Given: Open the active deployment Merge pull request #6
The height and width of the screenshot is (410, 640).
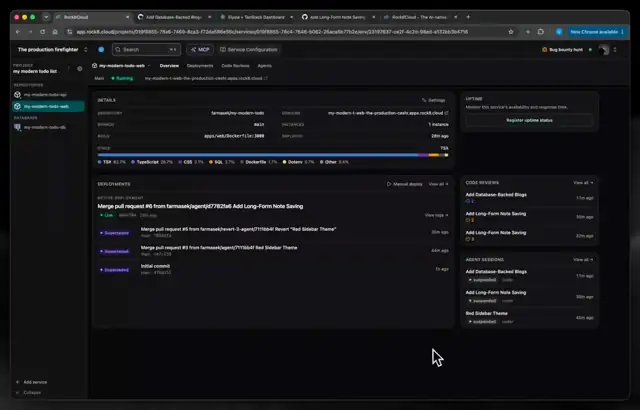Looking at the screenshot, I should click(200, 206).
